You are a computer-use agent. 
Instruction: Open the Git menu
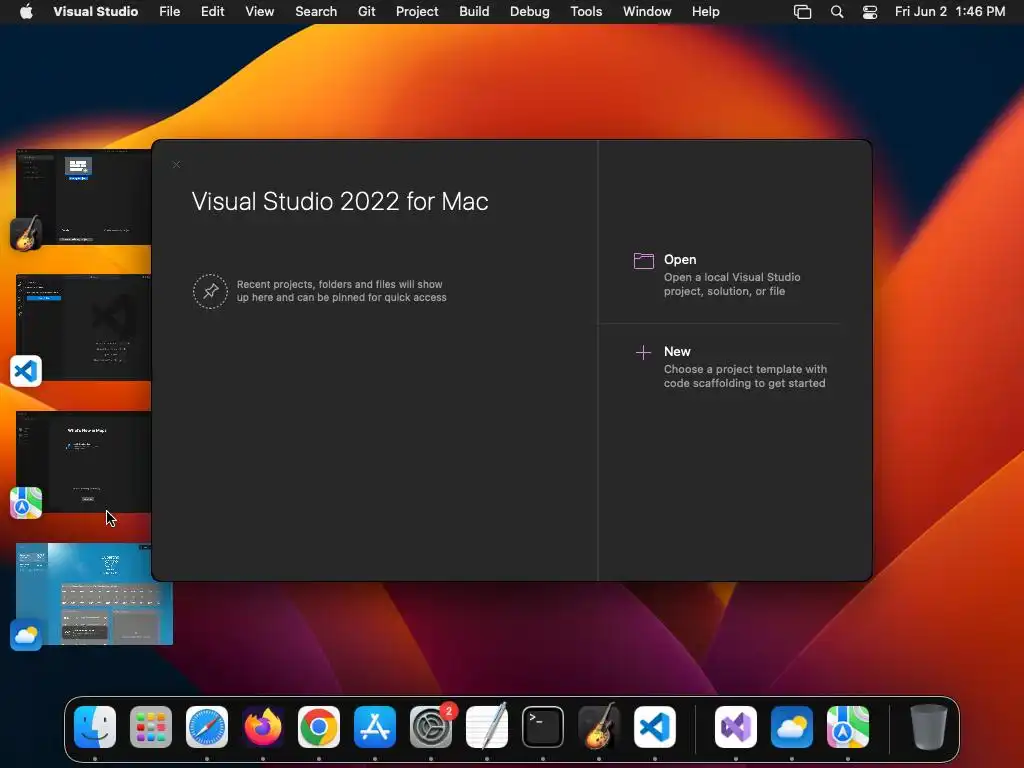(366, 11)
